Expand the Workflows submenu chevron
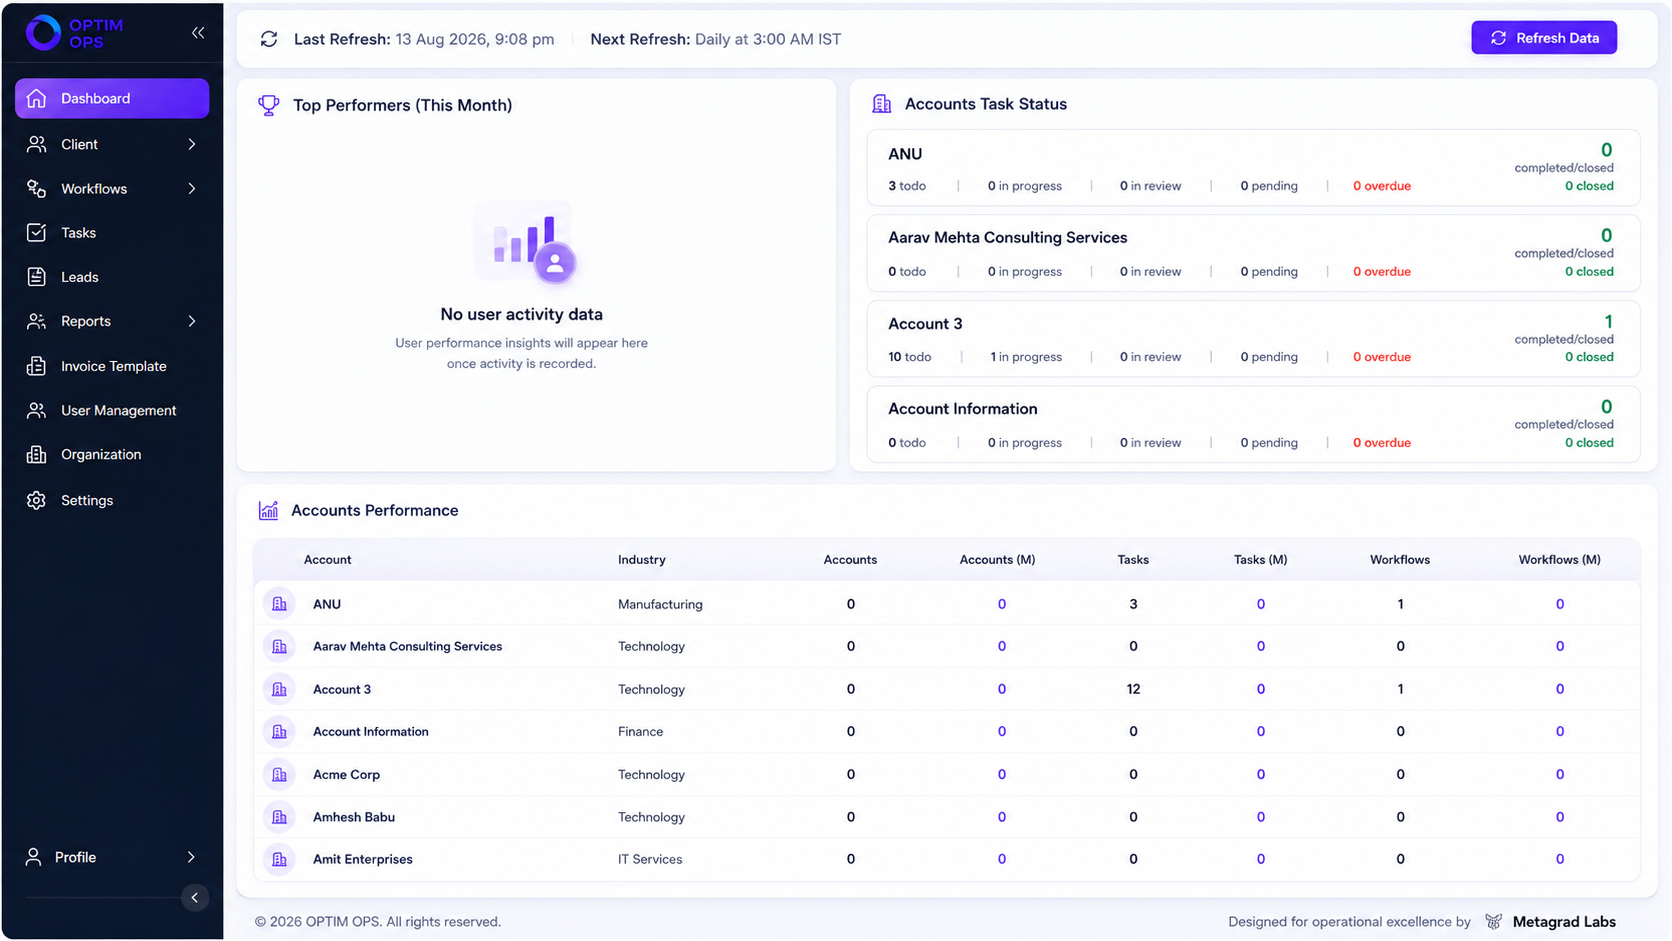The image size is (1672, 941). tap(192, 188)
